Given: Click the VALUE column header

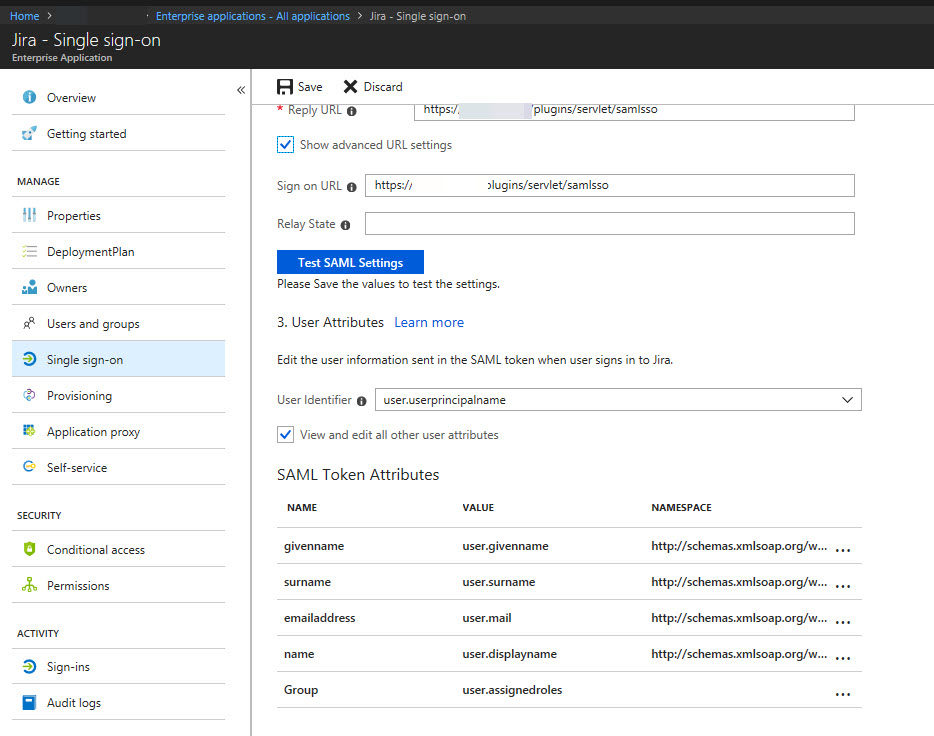Looking at the screenshot, I should pyautogui.click(x=478, y=507).
